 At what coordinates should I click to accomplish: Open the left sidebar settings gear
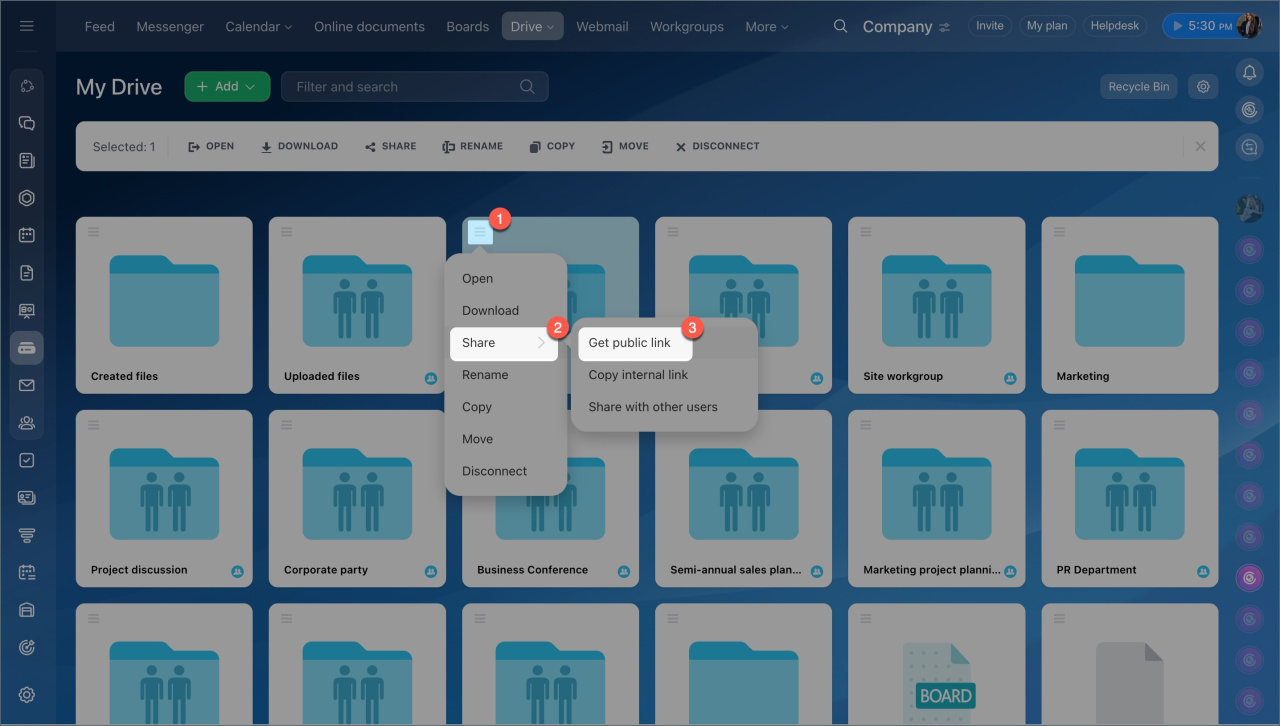tap(27, 695)
